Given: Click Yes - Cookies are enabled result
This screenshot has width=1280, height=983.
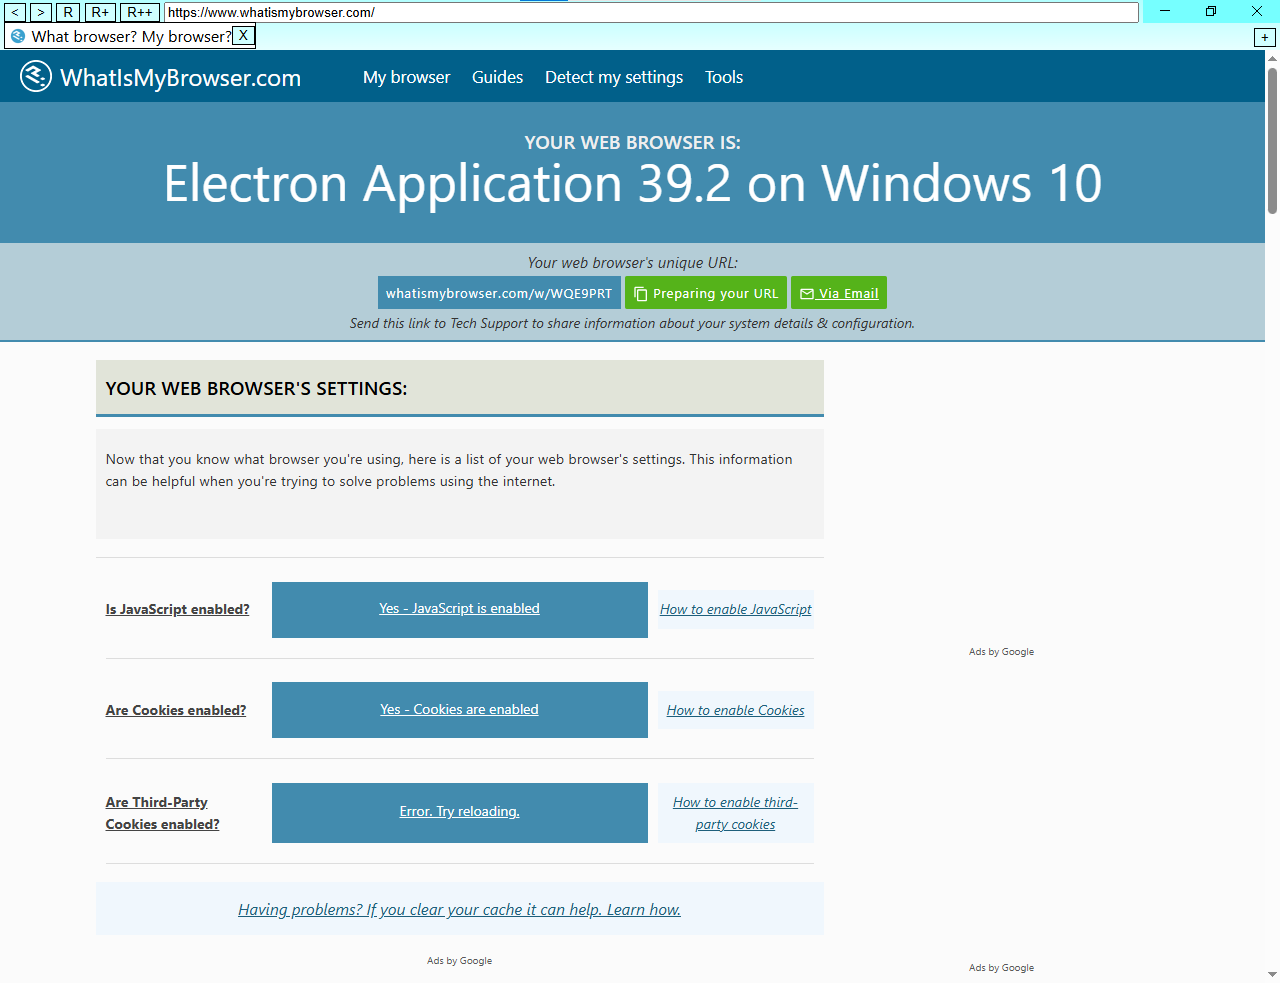Looking at the screenshot, I should click(459, 709).
